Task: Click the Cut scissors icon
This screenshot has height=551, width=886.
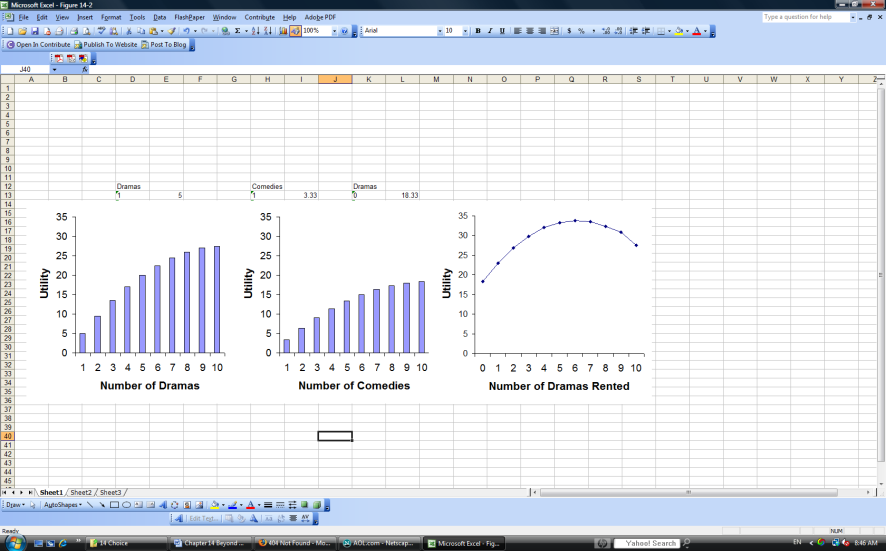Action: coord(129,31)
